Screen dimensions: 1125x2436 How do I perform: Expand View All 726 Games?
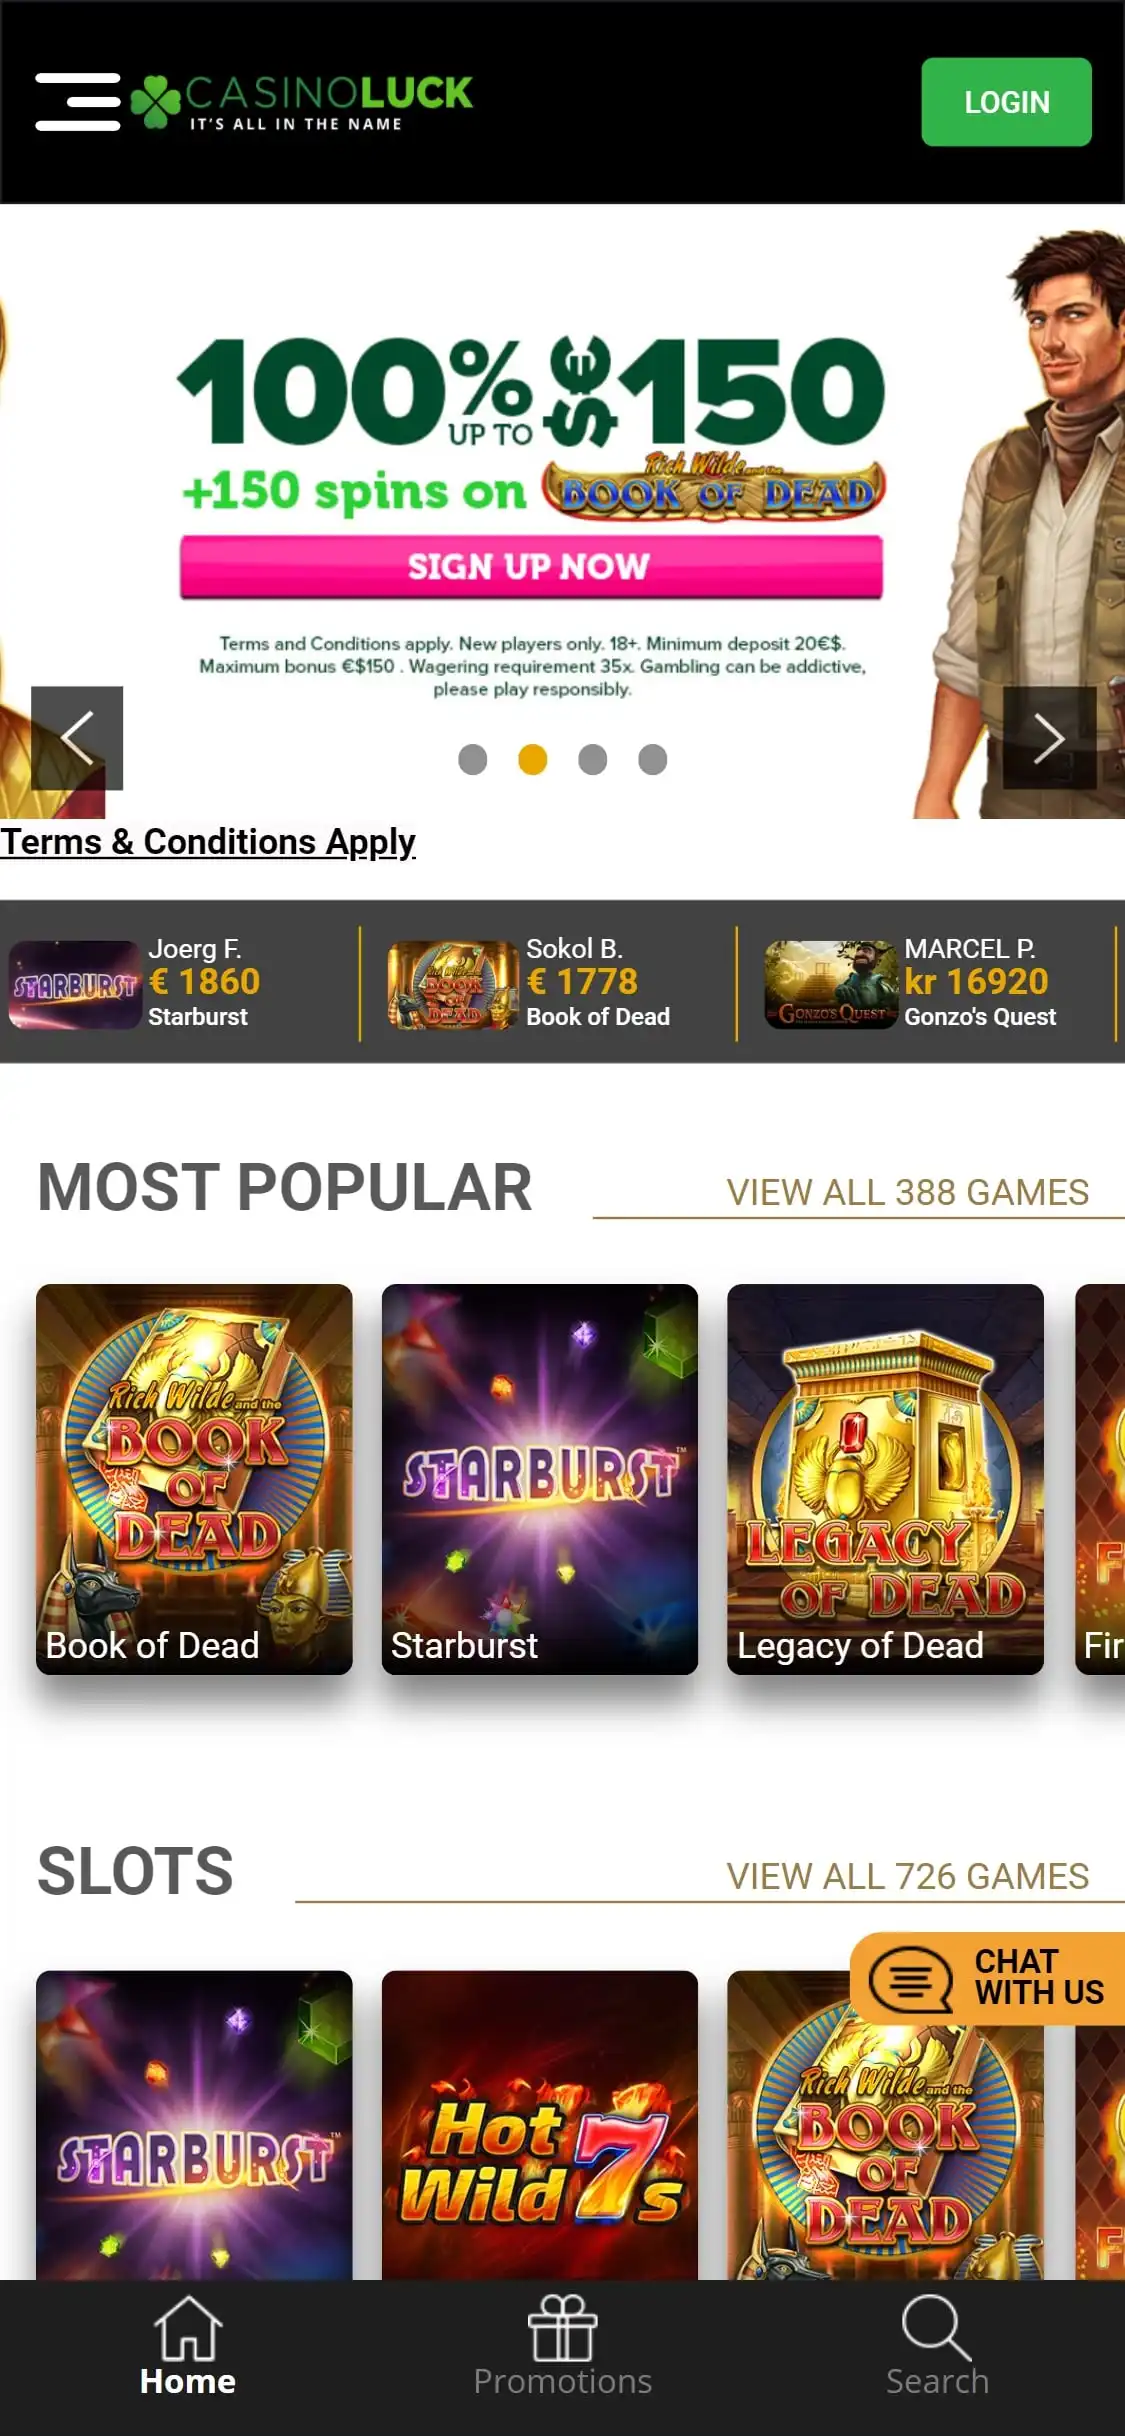[907, 1876]
